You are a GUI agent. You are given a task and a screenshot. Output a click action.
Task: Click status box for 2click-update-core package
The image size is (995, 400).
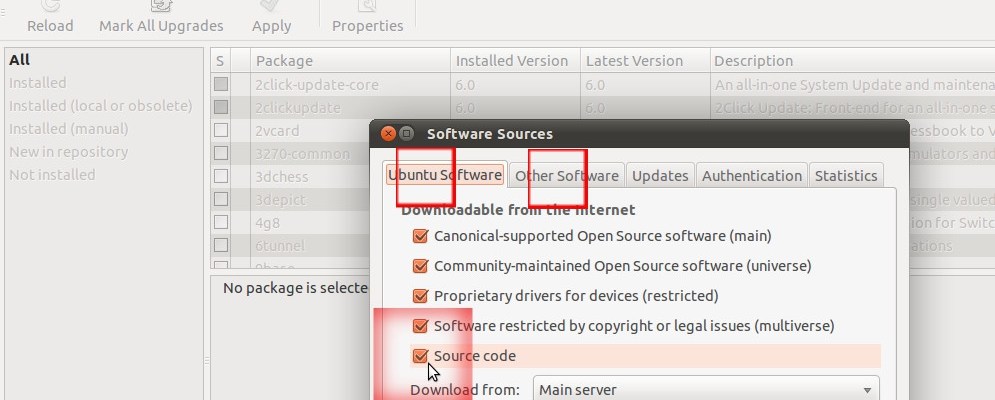tap(221, 85)
